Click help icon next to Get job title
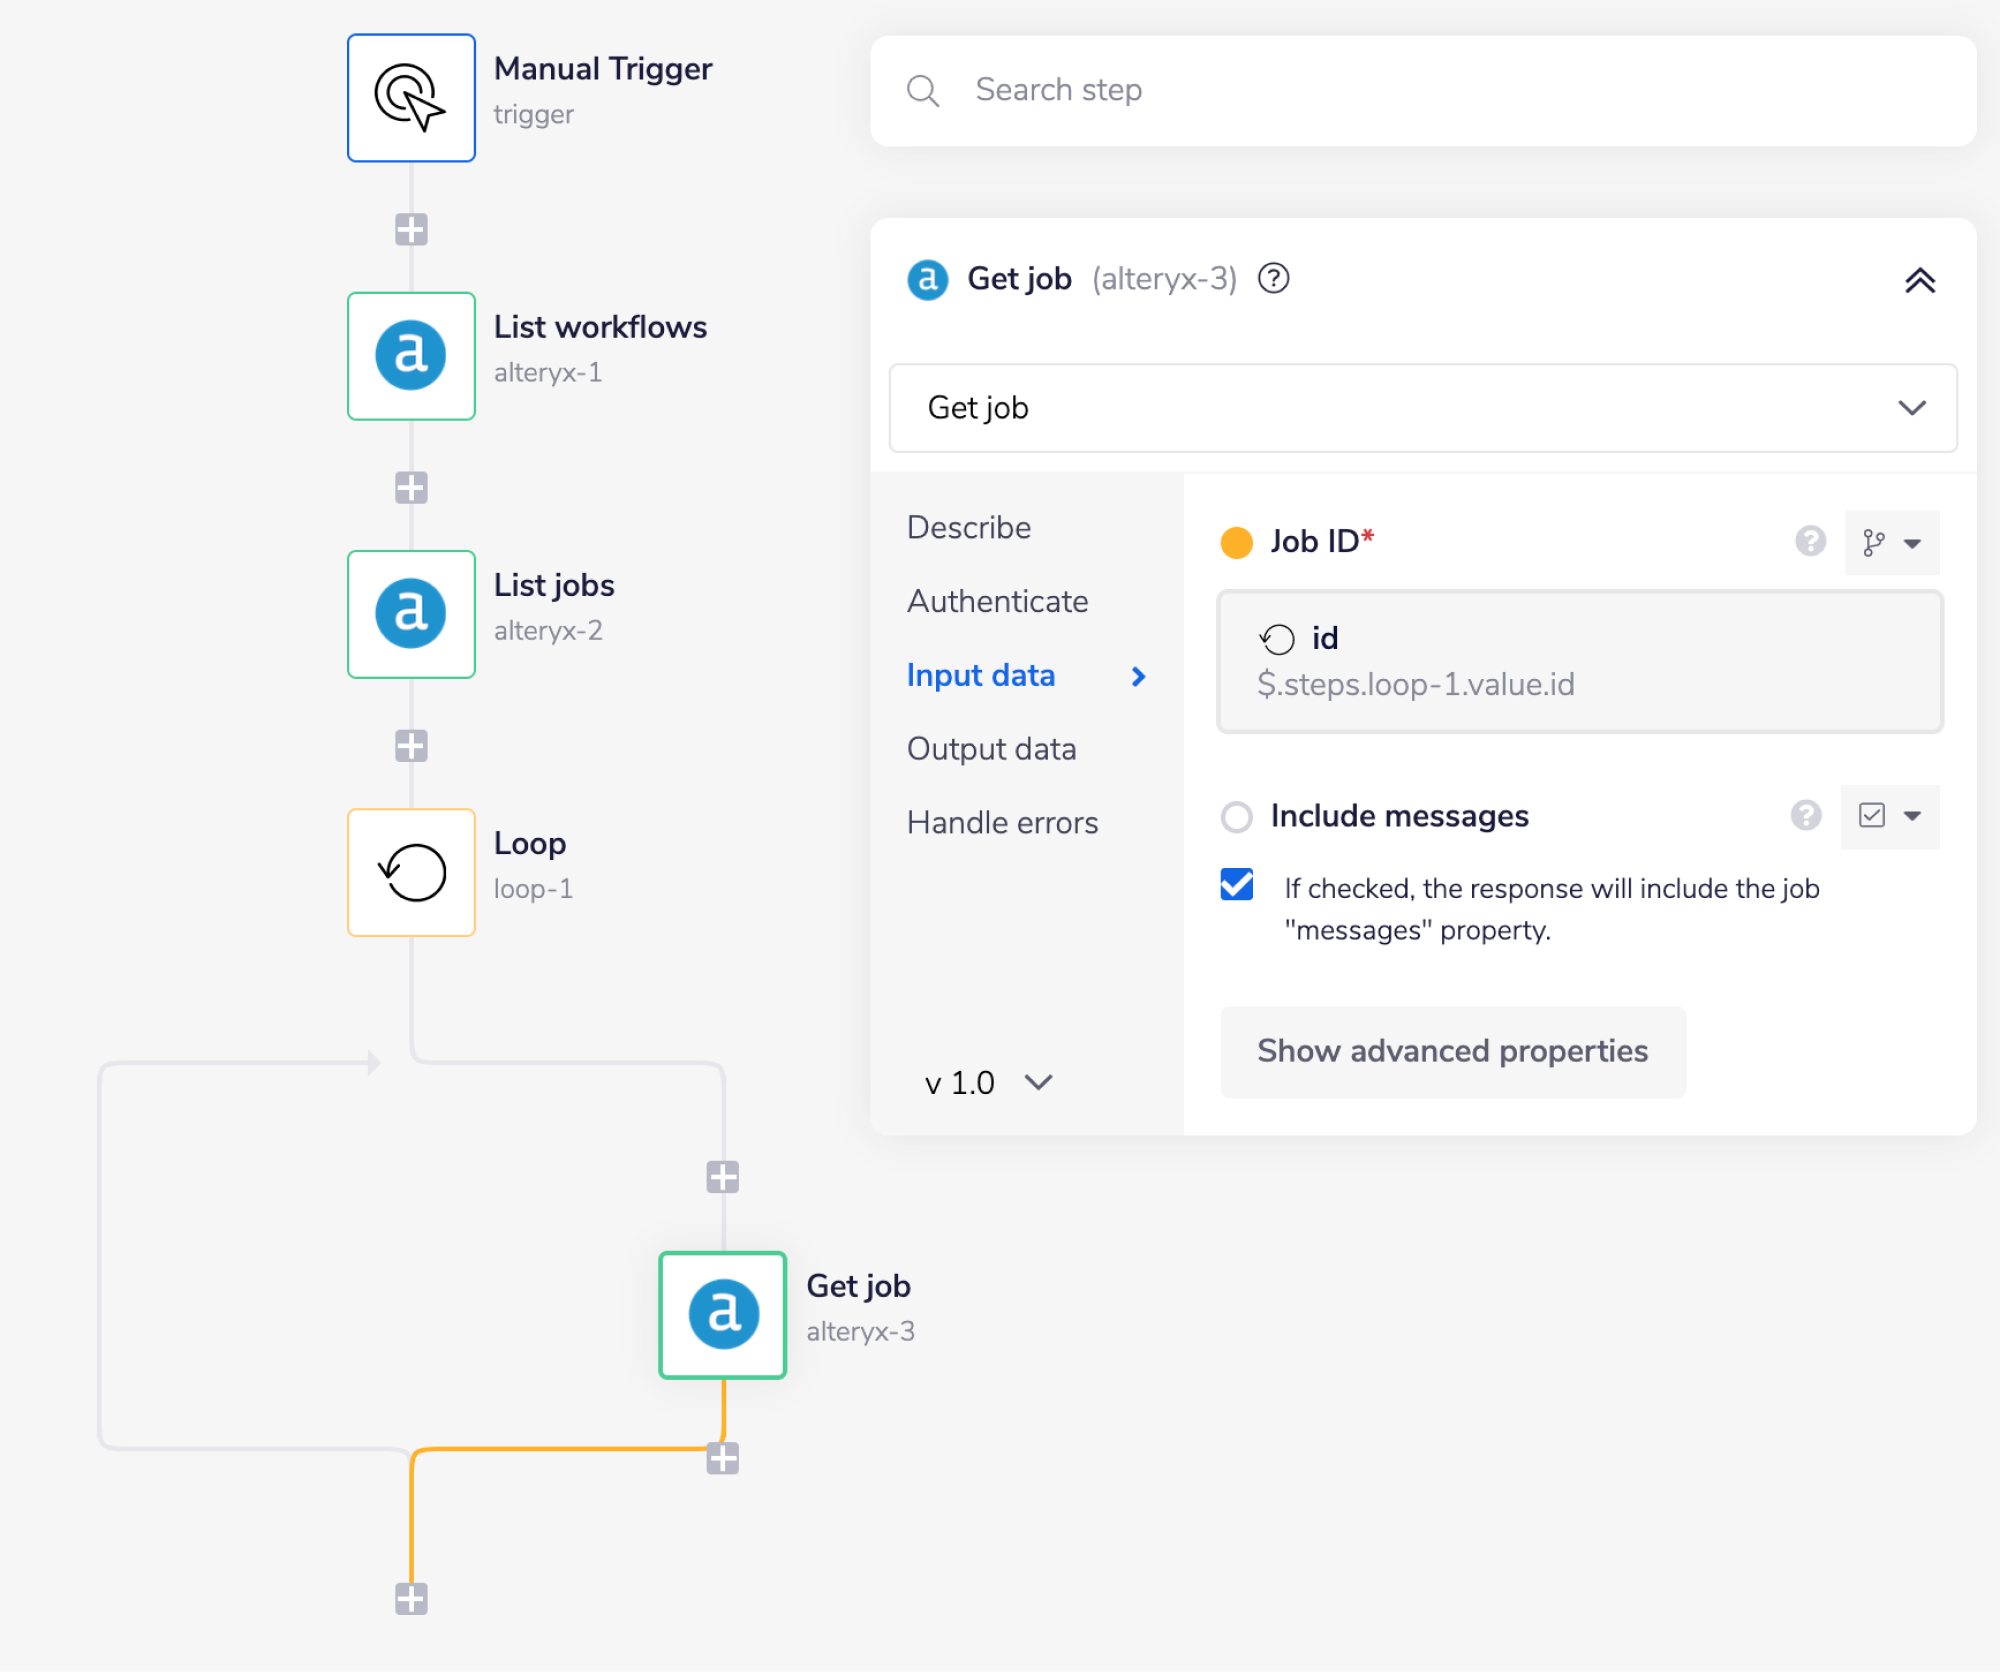 (1273, 278)
